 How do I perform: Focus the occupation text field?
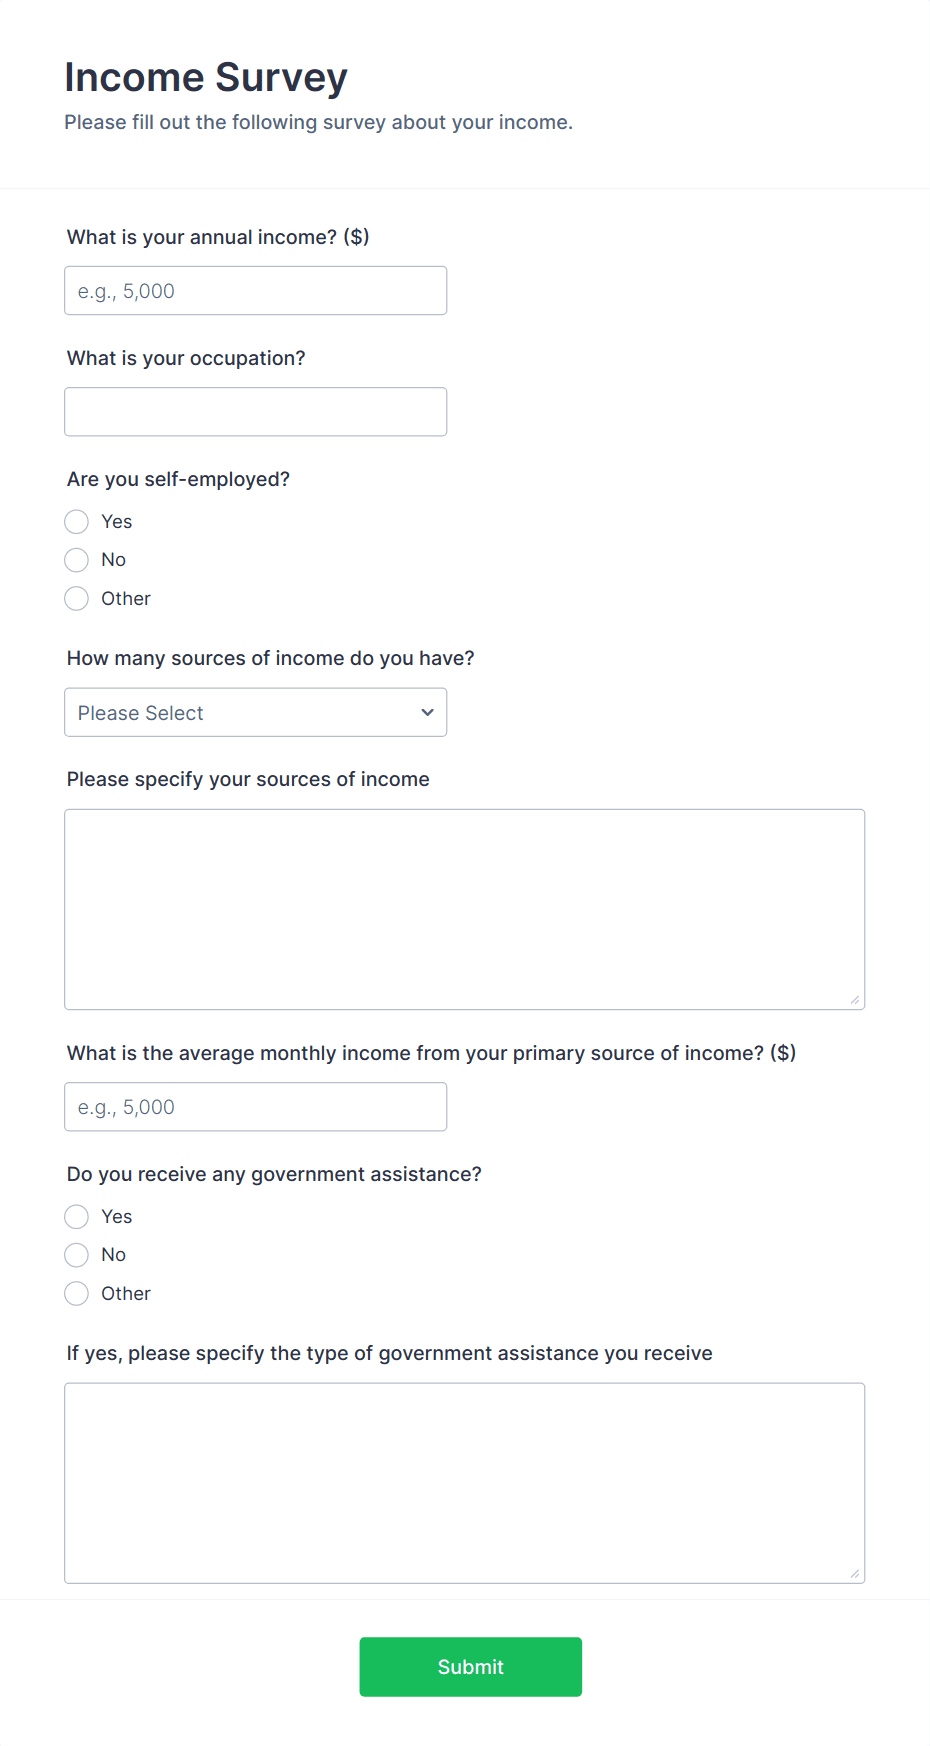(x=255, y=411)
